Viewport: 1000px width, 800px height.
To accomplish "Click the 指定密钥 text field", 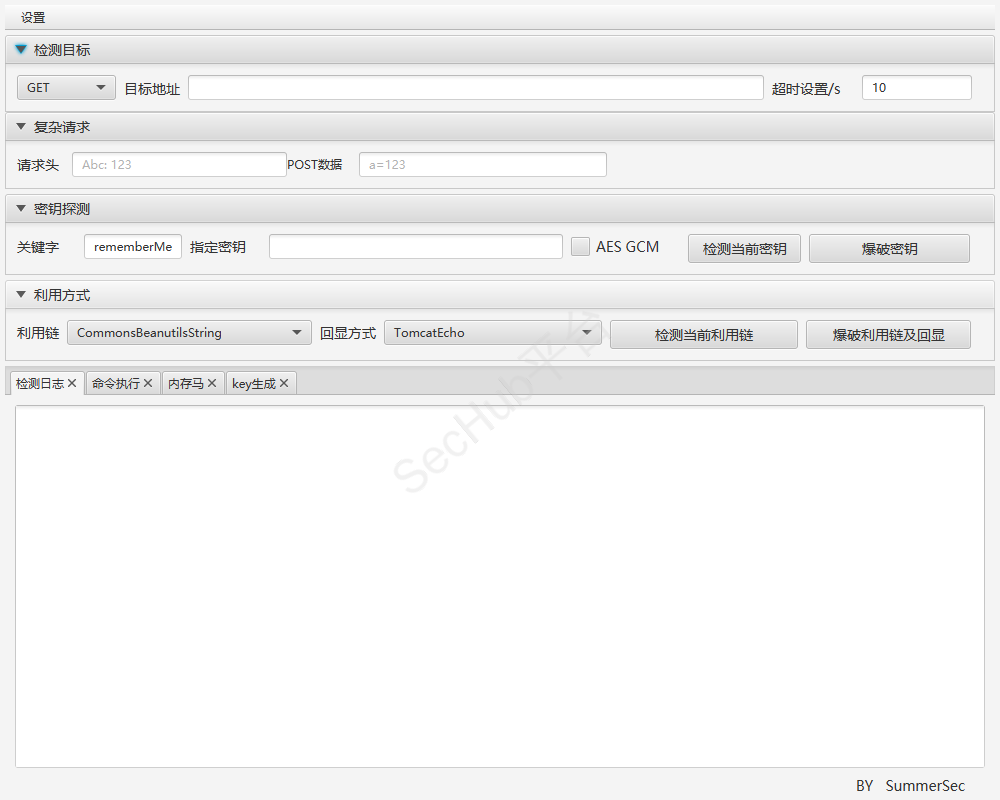I will pyautogui.click(x=415, y=247).
